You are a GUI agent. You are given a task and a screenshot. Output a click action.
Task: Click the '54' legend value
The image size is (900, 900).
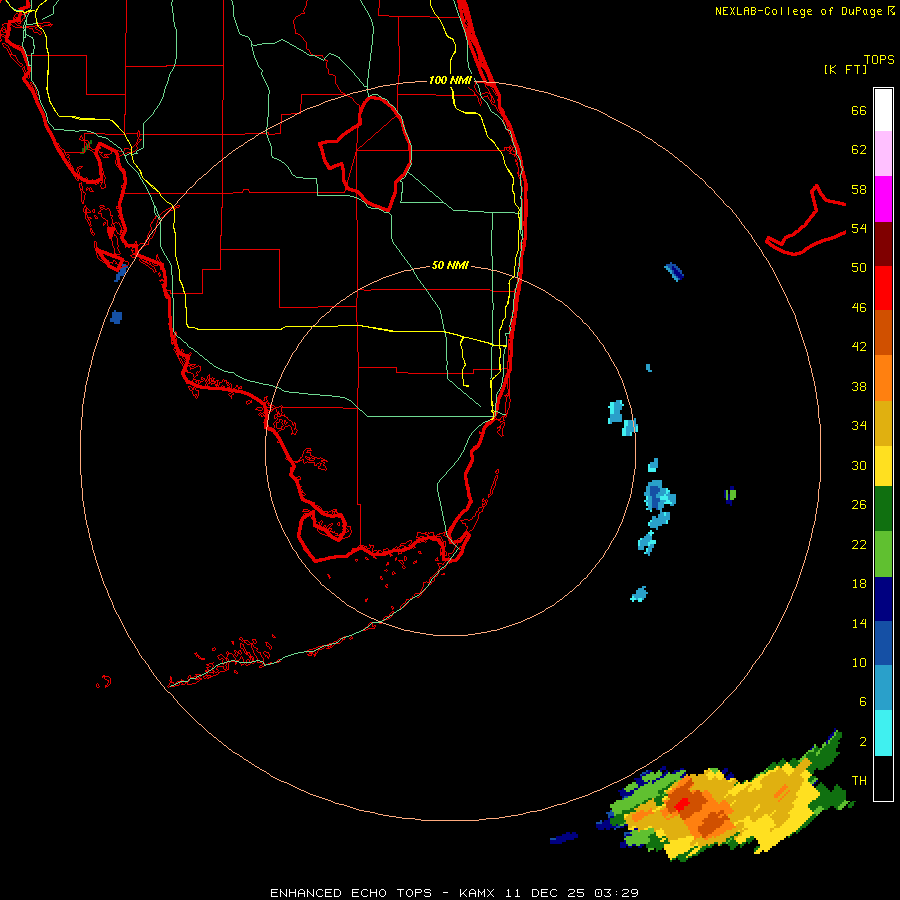pos(859,228)
